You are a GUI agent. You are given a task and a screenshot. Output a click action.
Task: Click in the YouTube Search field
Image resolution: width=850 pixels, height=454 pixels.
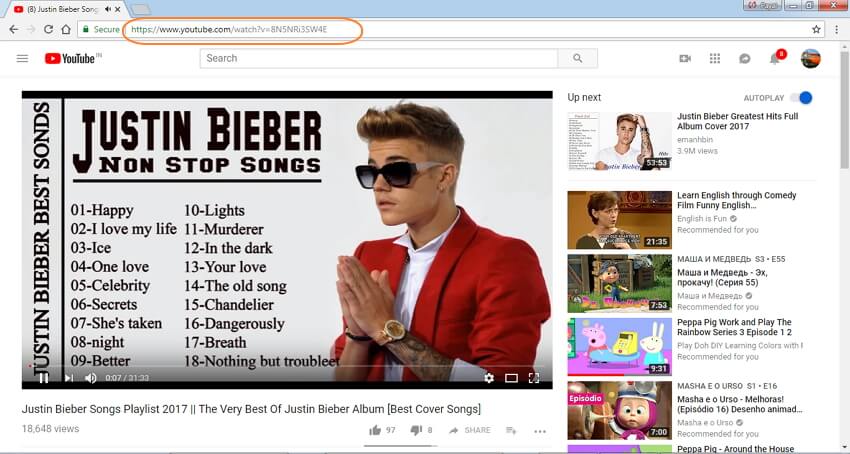tap(378, 58)
